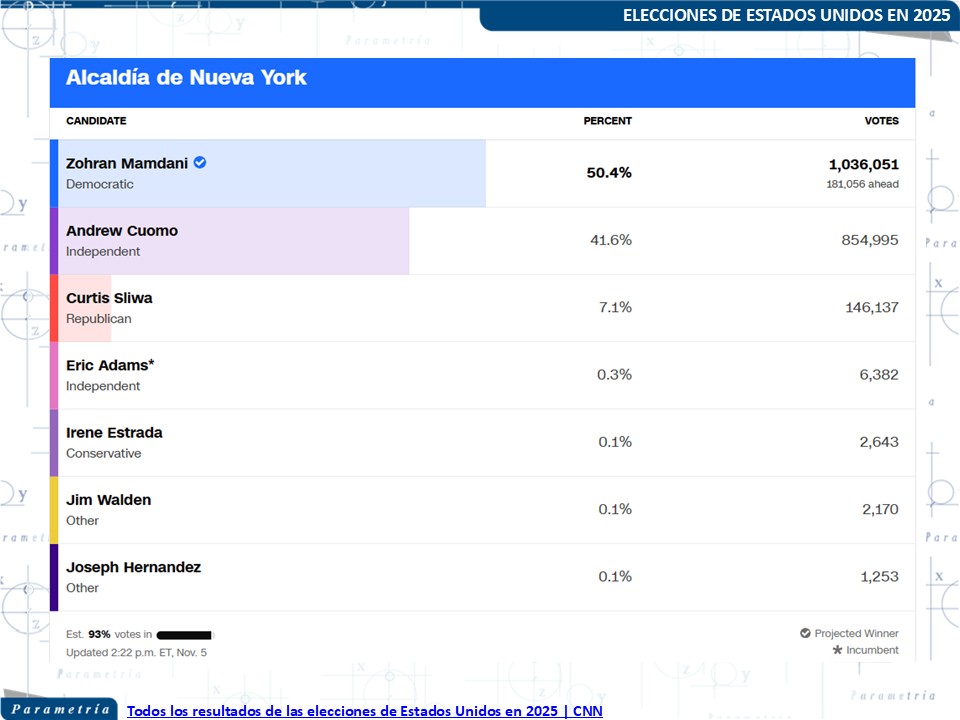Click Irene Estrada's candidate name
Viewport: 960px width, 720px height.
114,433
